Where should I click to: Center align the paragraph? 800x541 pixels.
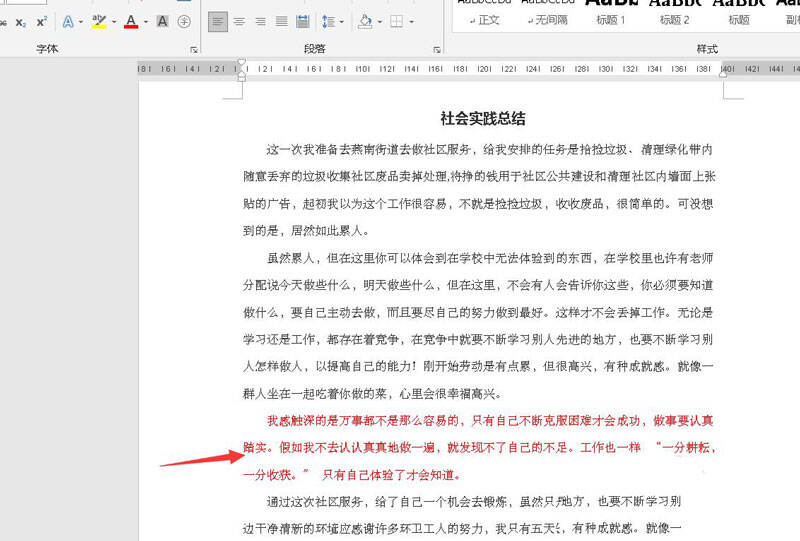[x=239, y=21]
